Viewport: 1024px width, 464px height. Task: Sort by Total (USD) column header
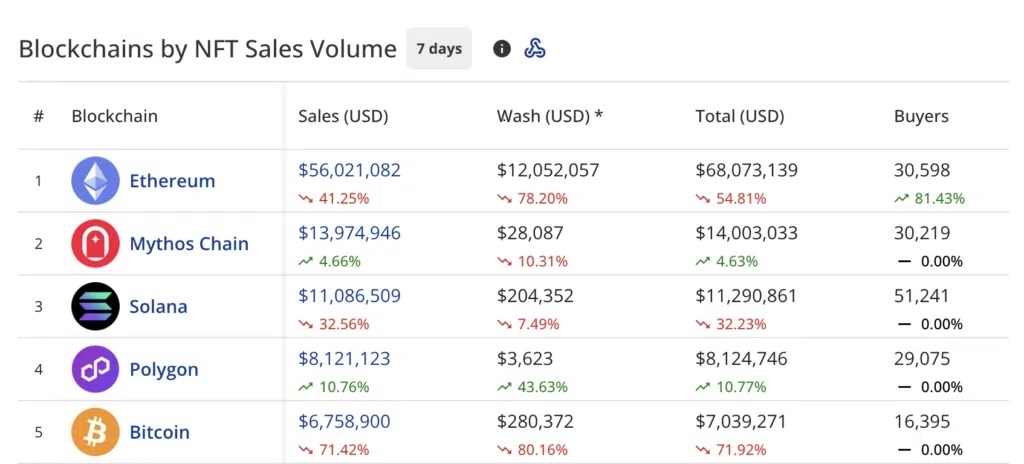(x=740, y=116)
